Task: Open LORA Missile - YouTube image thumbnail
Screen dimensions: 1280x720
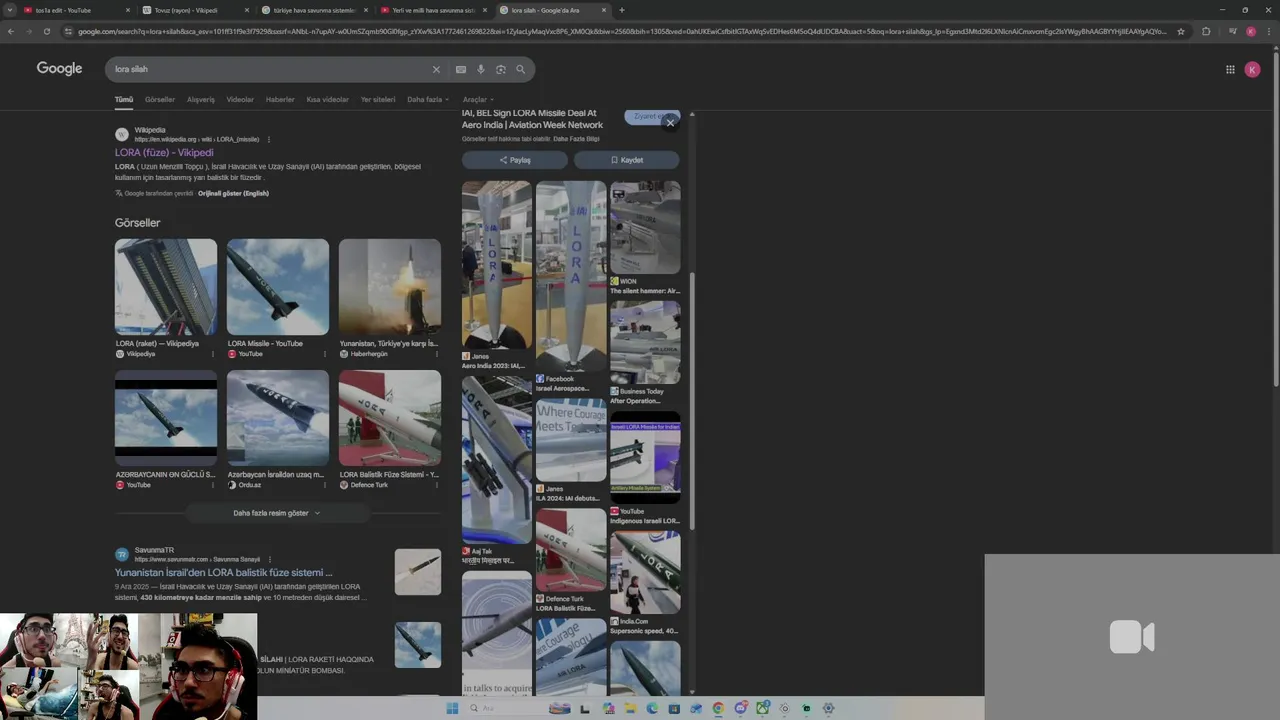Action: coord(278,287)
